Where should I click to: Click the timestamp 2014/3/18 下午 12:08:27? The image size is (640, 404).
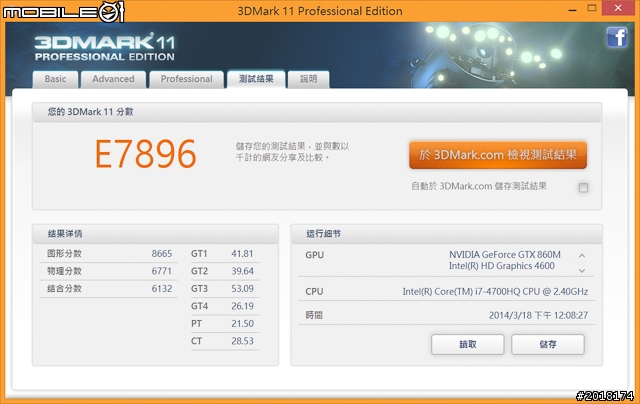tap(538, 315)
